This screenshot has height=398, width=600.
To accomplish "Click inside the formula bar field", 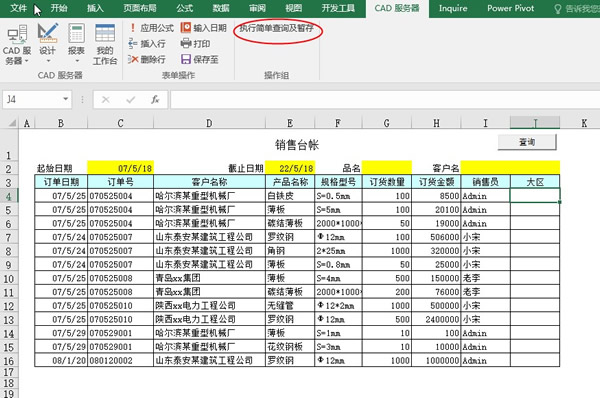I will click(385, 100).
